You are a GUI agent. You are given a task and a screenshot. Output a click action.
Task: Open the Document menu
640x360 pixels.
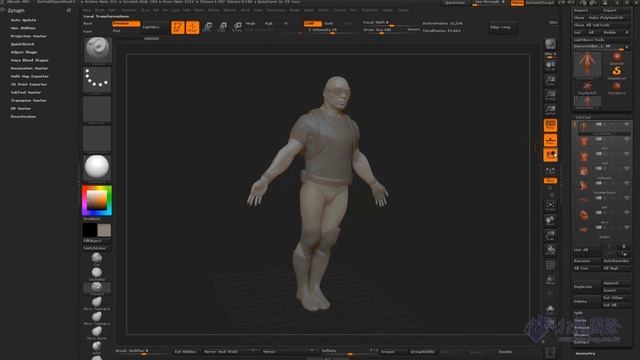point(128,10)
